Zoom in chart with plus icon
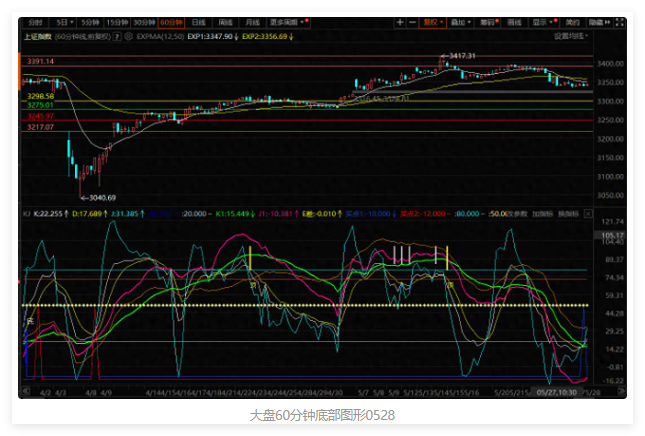The height and width of the screenshot is (436, 645). click(400, 22)
